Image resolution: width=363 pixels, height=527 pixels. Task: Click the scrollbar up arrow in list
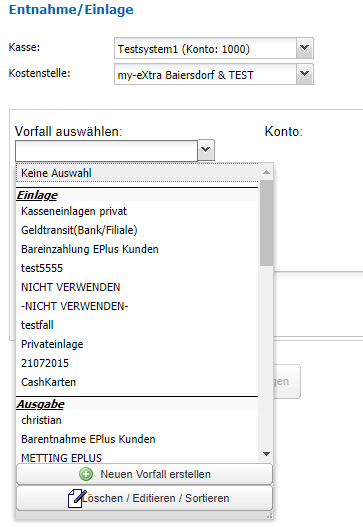tap(266, 172)
